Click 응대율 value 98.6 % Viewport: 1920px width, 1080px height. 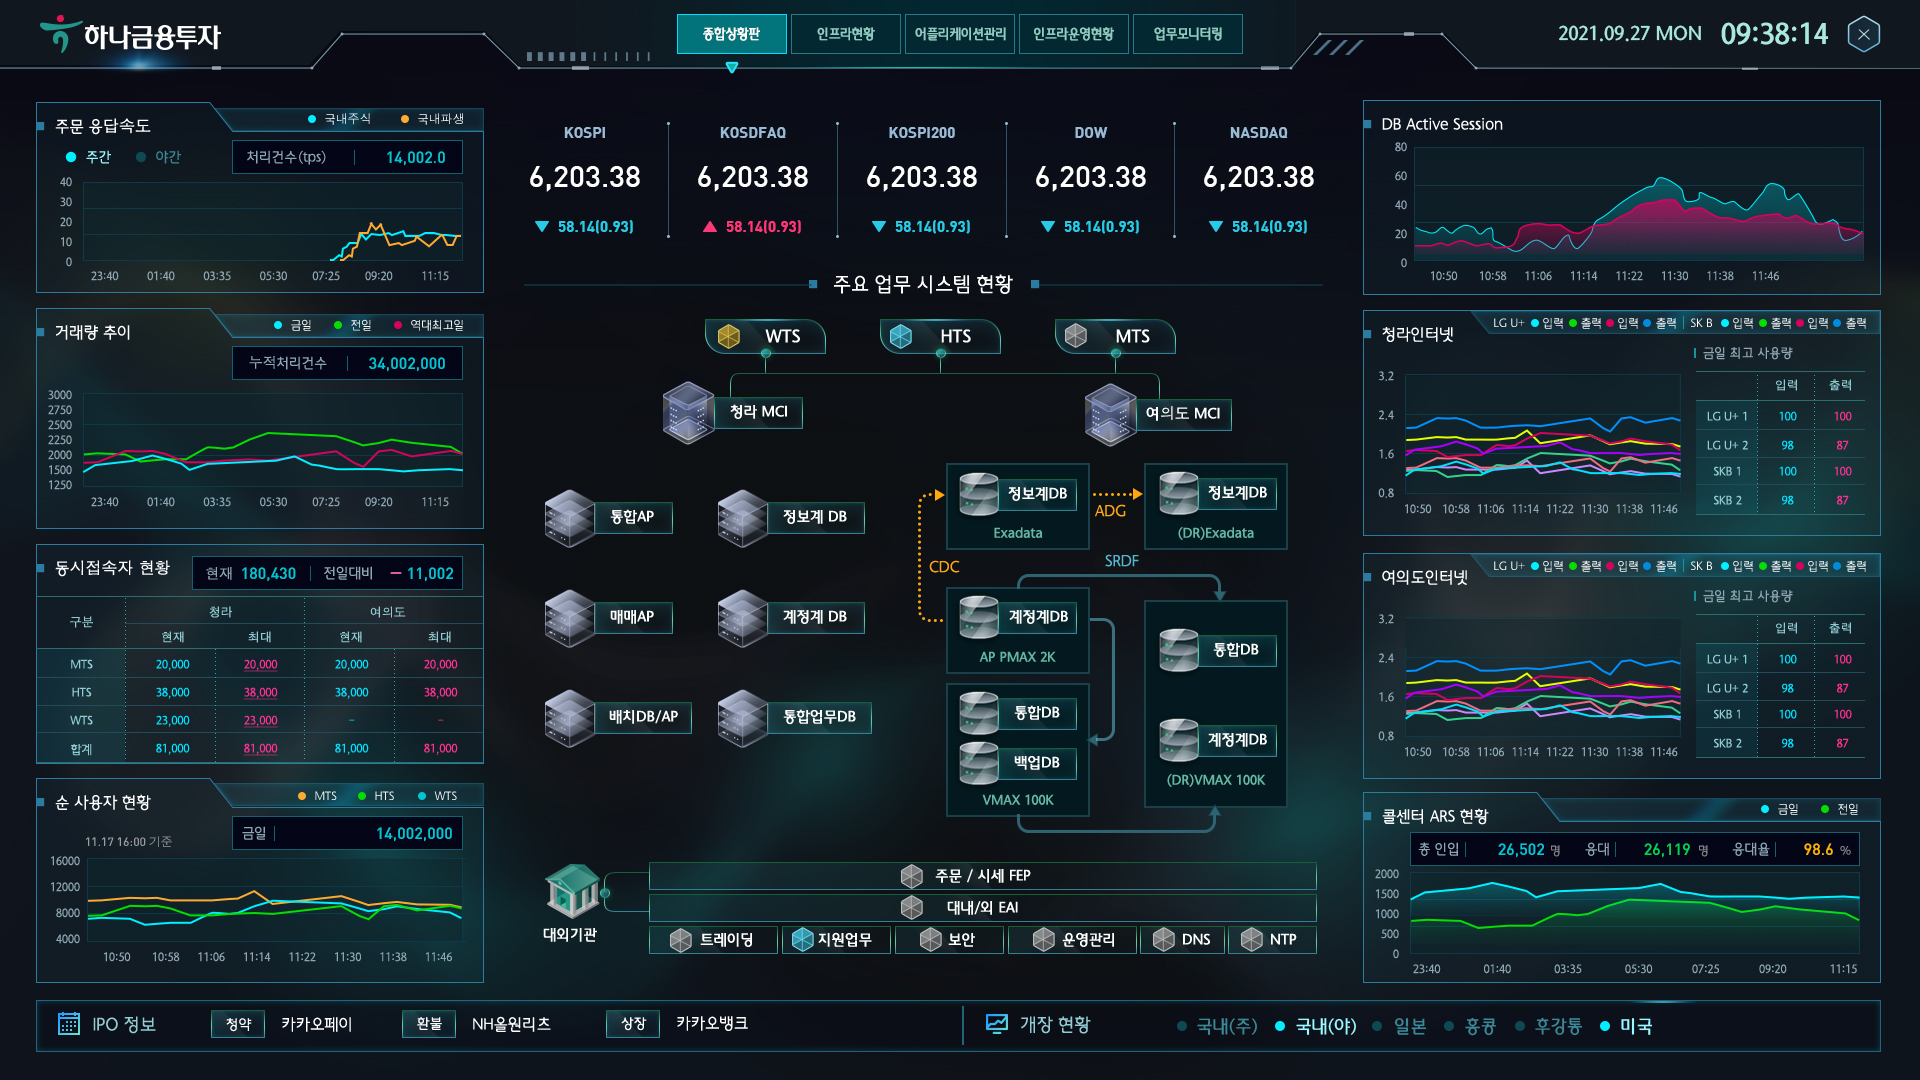(1827, 850)
